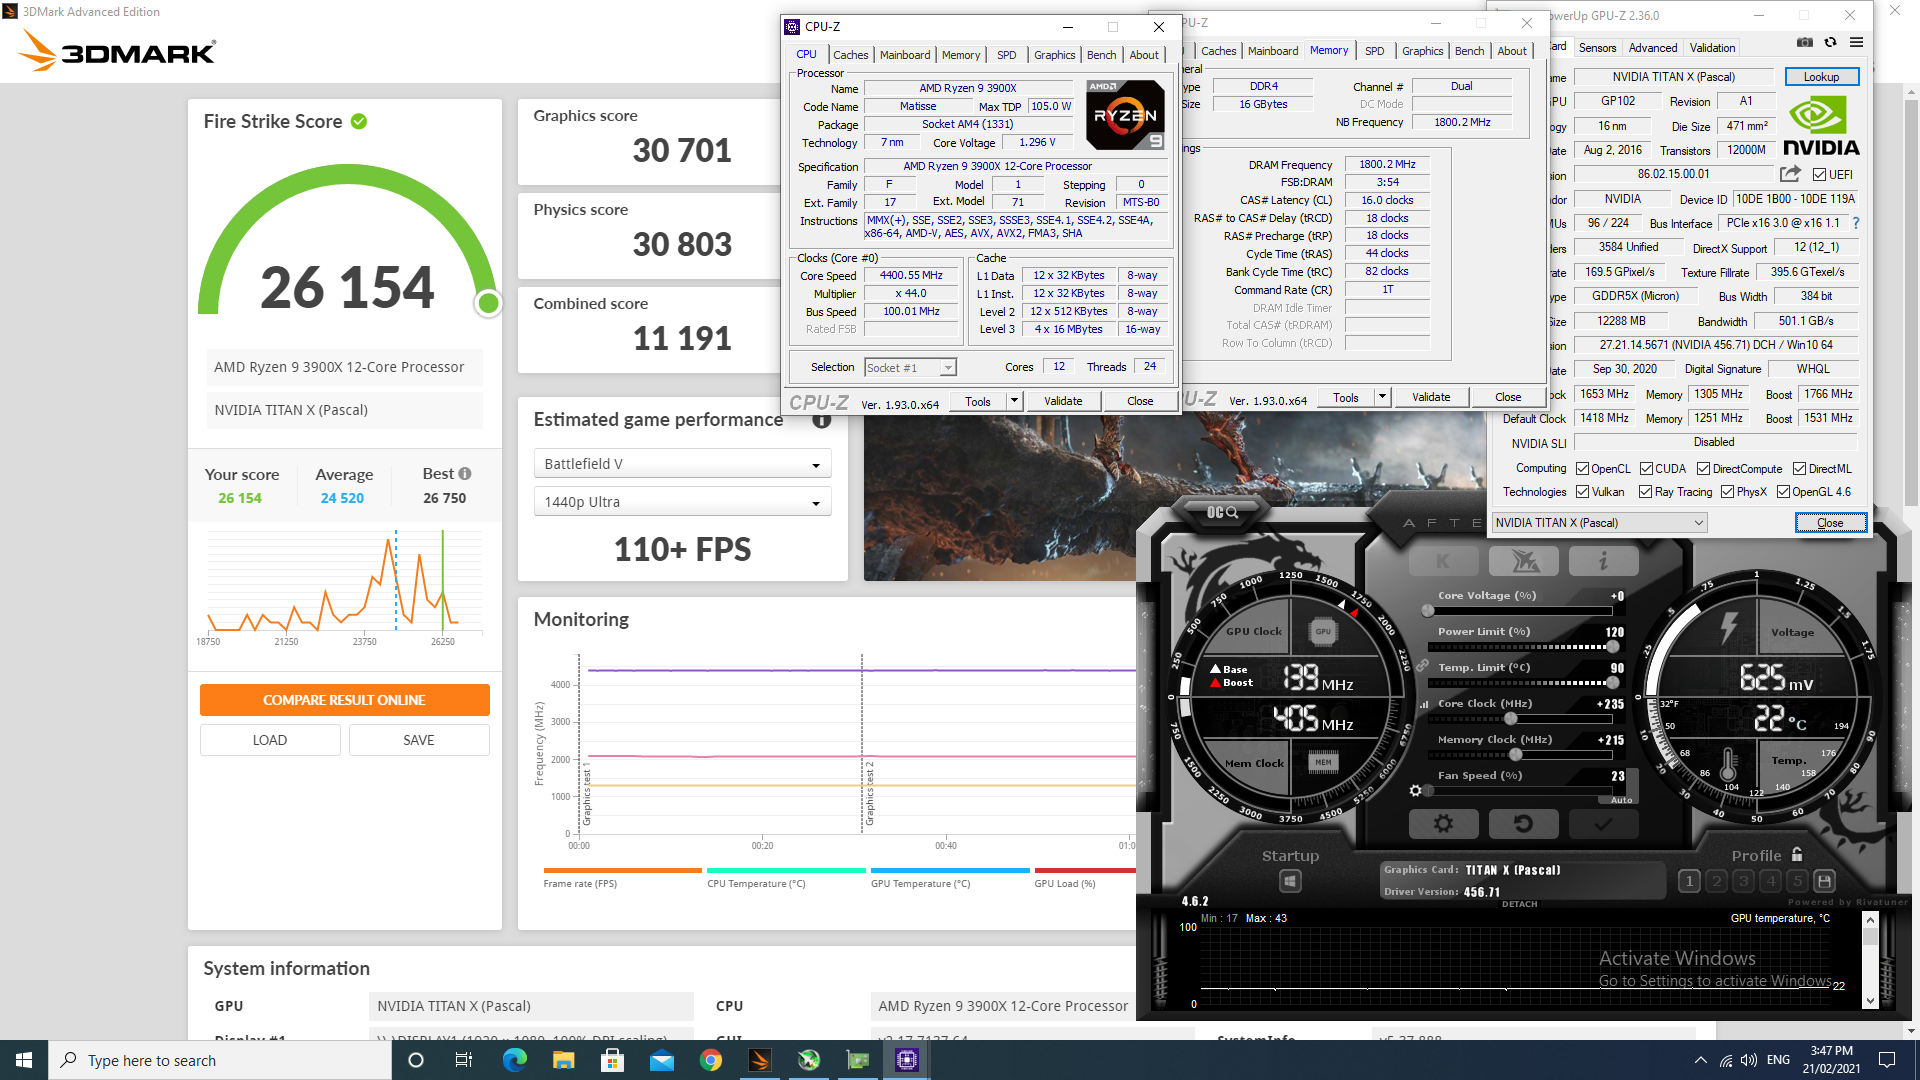Click the Afterburner profile lock icon
This screenshot has height=1080, width=1920.
[x=1797, y=855]
